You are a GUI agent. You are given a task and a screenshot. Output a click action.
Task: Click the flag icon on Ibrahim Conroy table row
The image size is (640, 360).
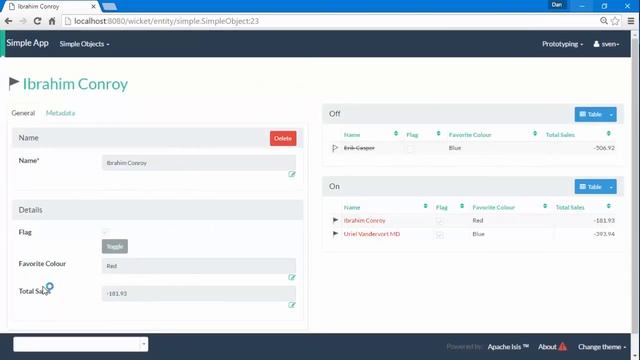pyautogui.click(x=335, y=220)
